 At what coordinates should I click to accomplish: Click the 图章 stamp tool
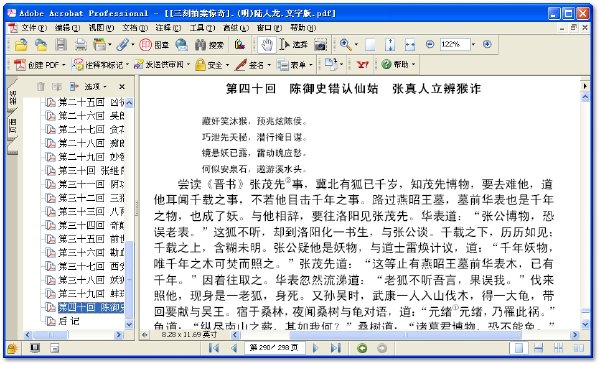(155, 45)
